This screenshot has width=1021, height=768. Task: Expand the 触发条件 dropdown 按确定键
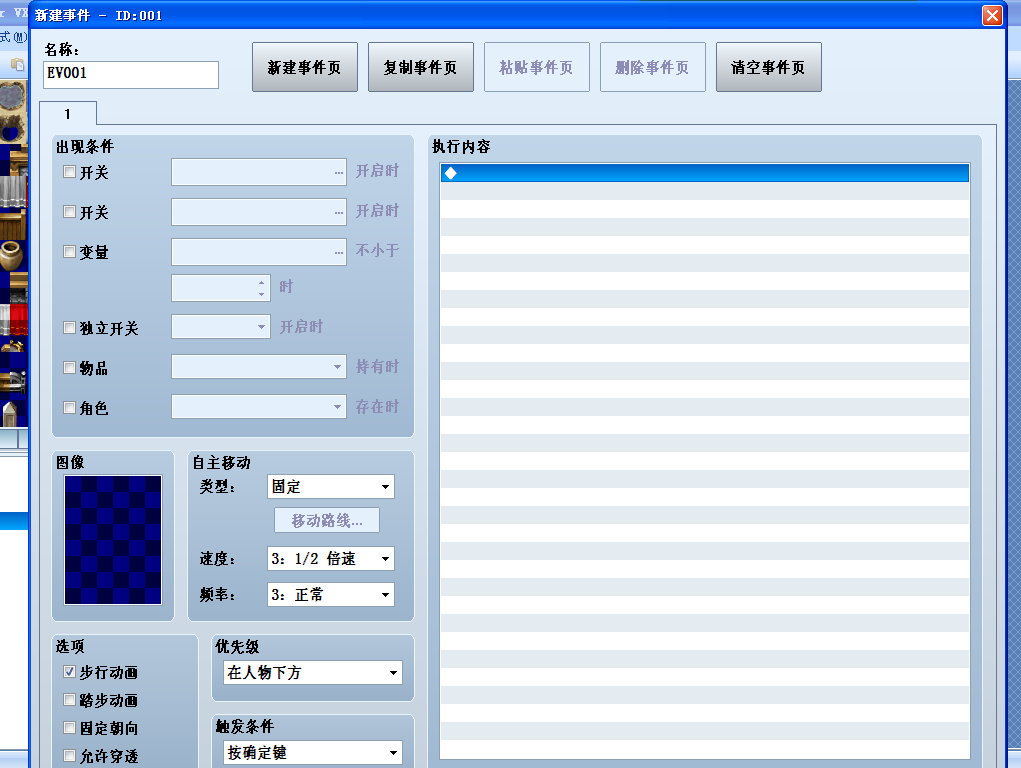point(313,752)
